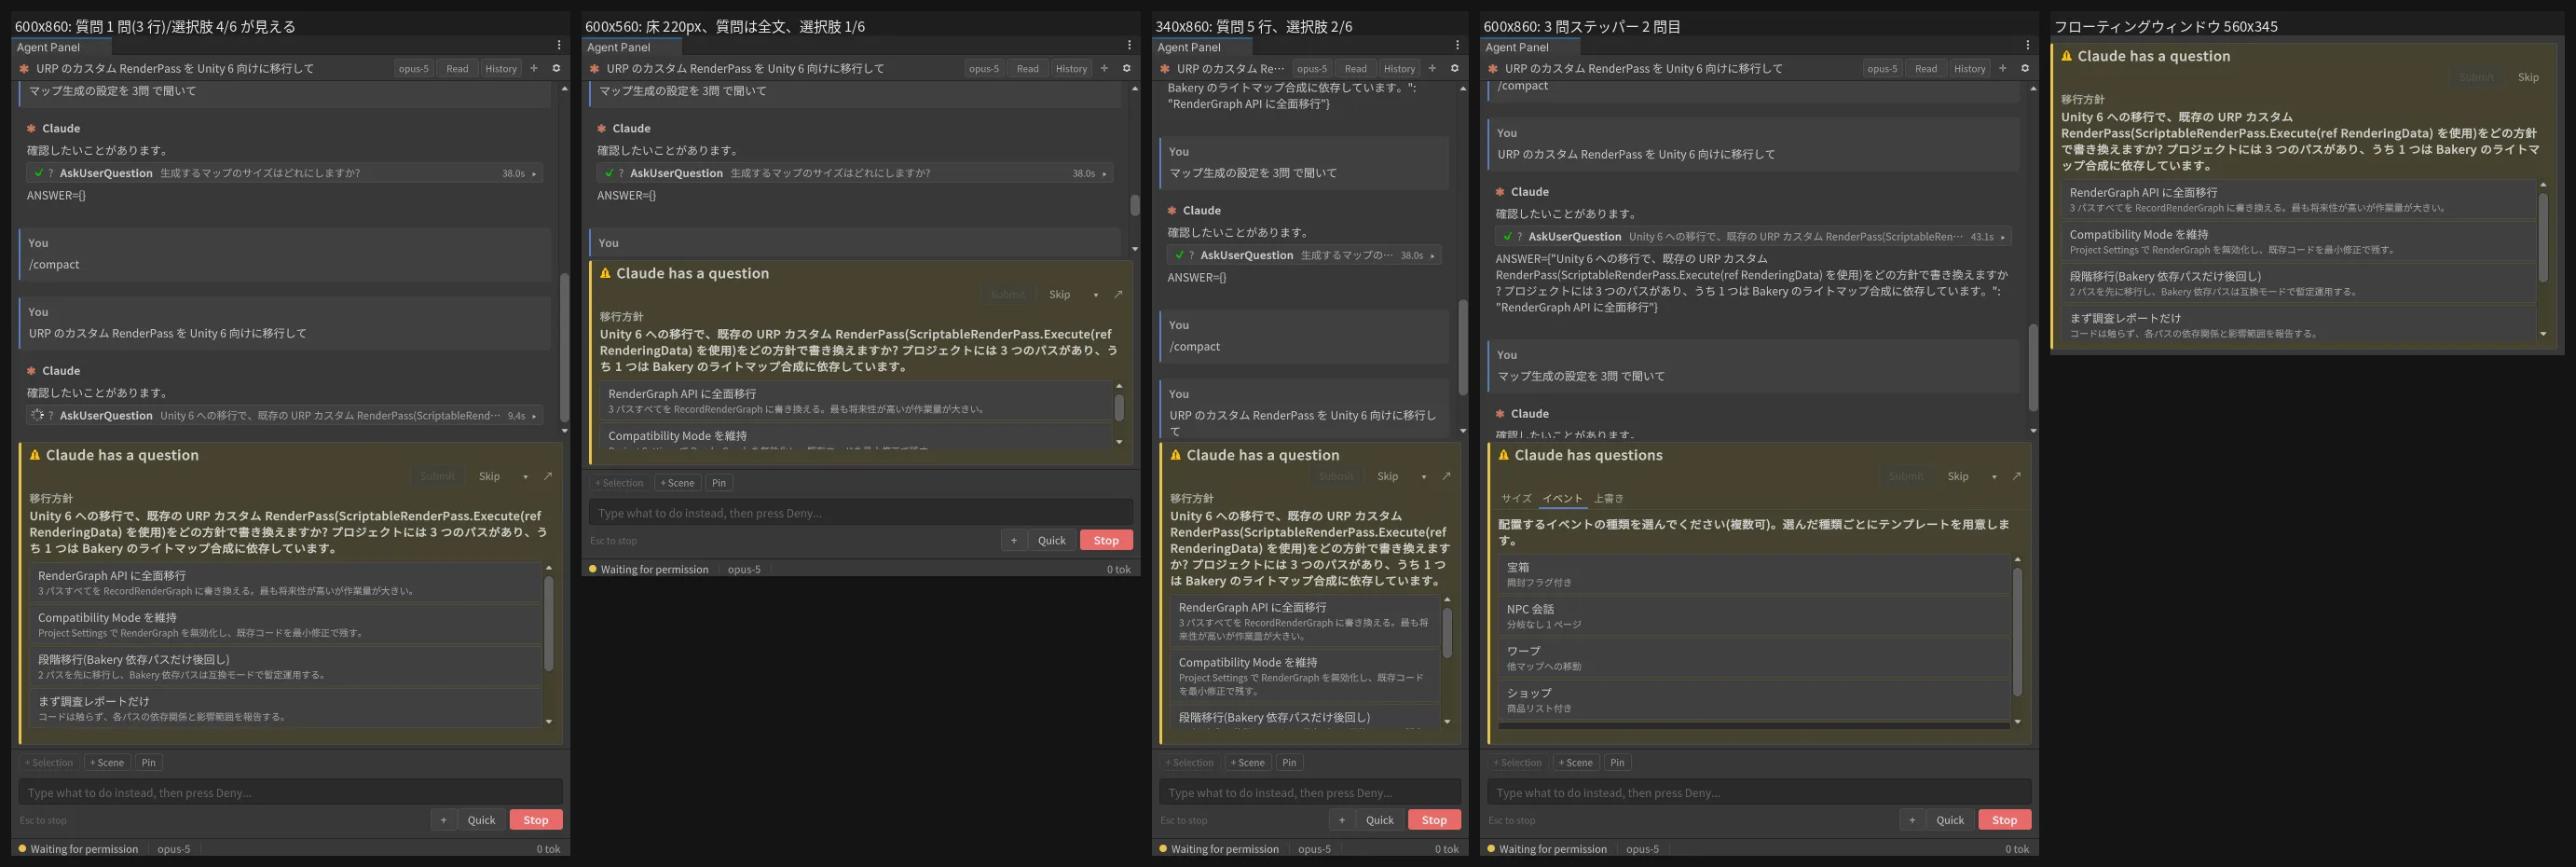Click Quick button in 600x560 panel
2576x867 pixels.
pyautogui.click(x=1052, y=541)
